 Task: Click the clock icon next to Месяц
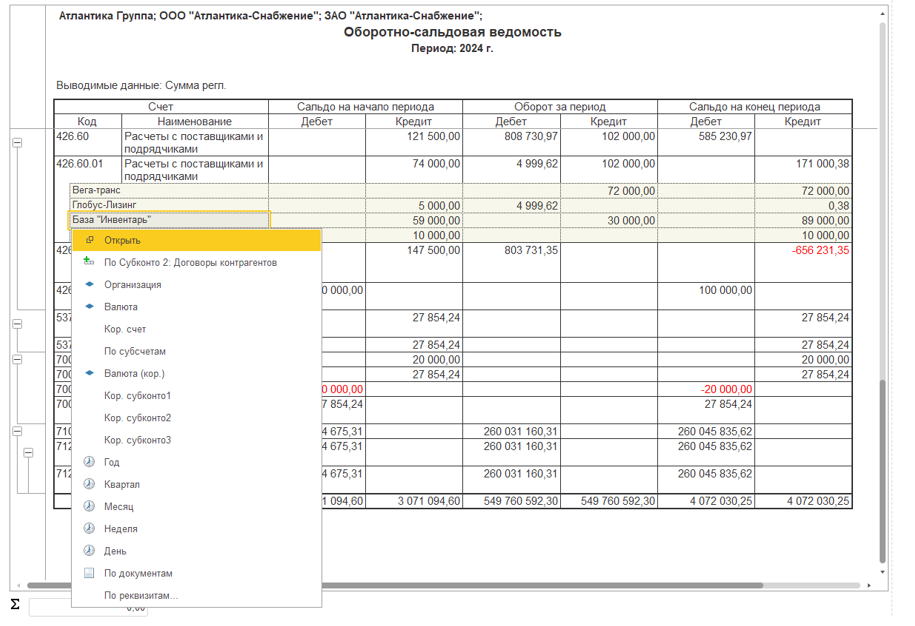tap(89, 506)
